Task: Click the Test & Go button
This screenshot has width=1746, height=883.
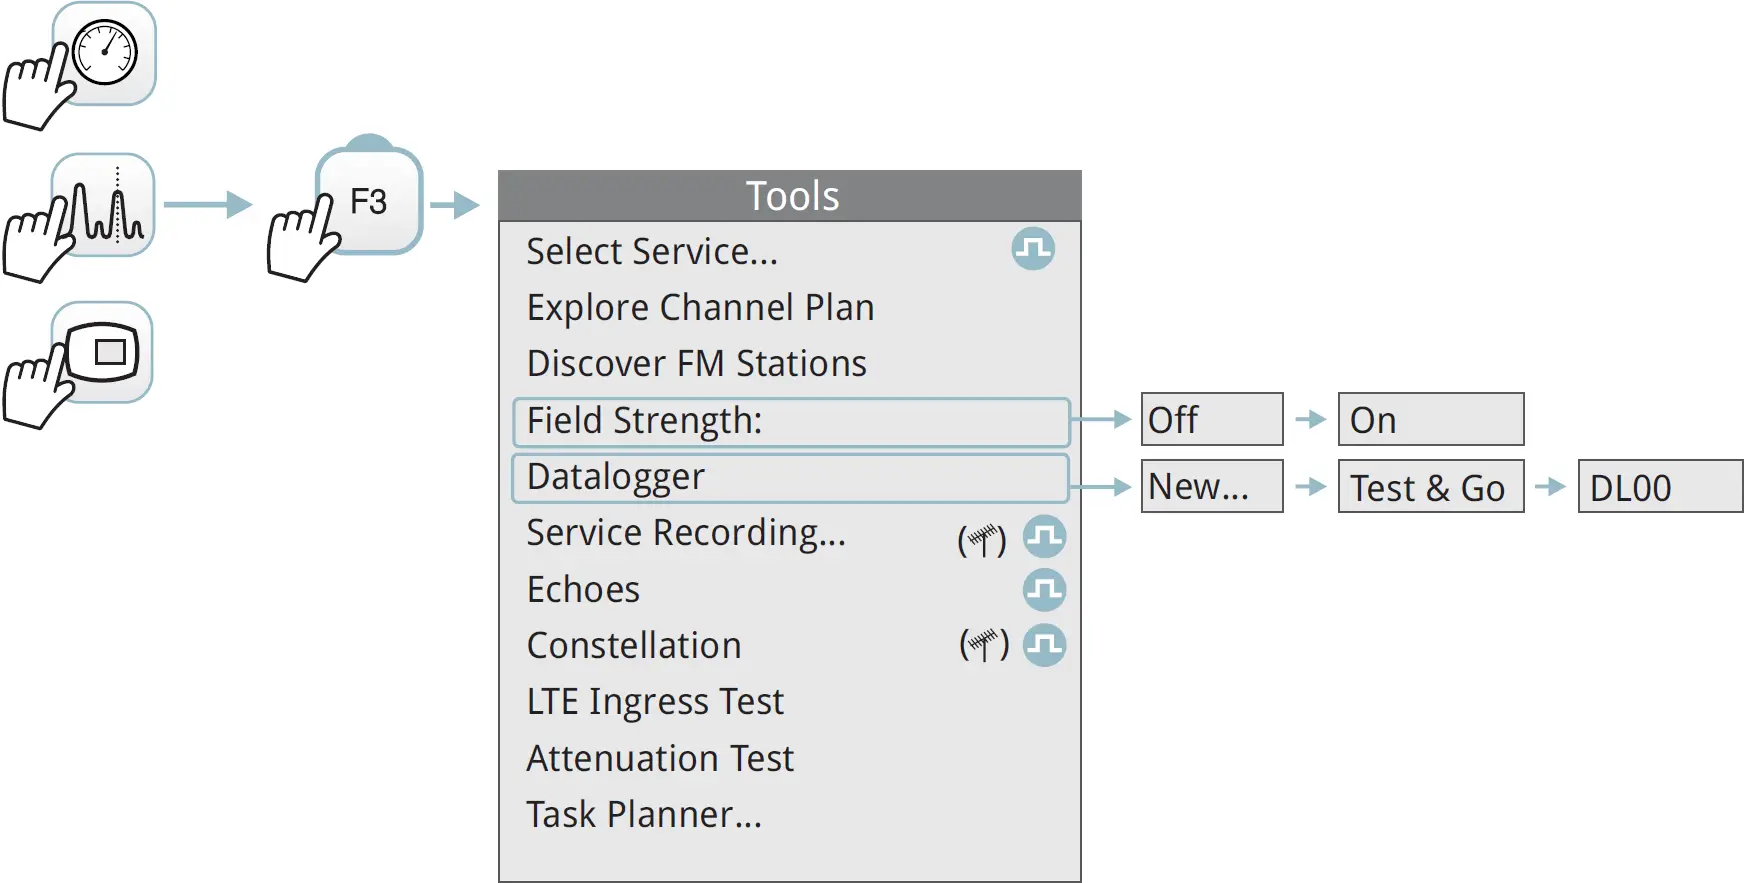Action: [1430, 487]
